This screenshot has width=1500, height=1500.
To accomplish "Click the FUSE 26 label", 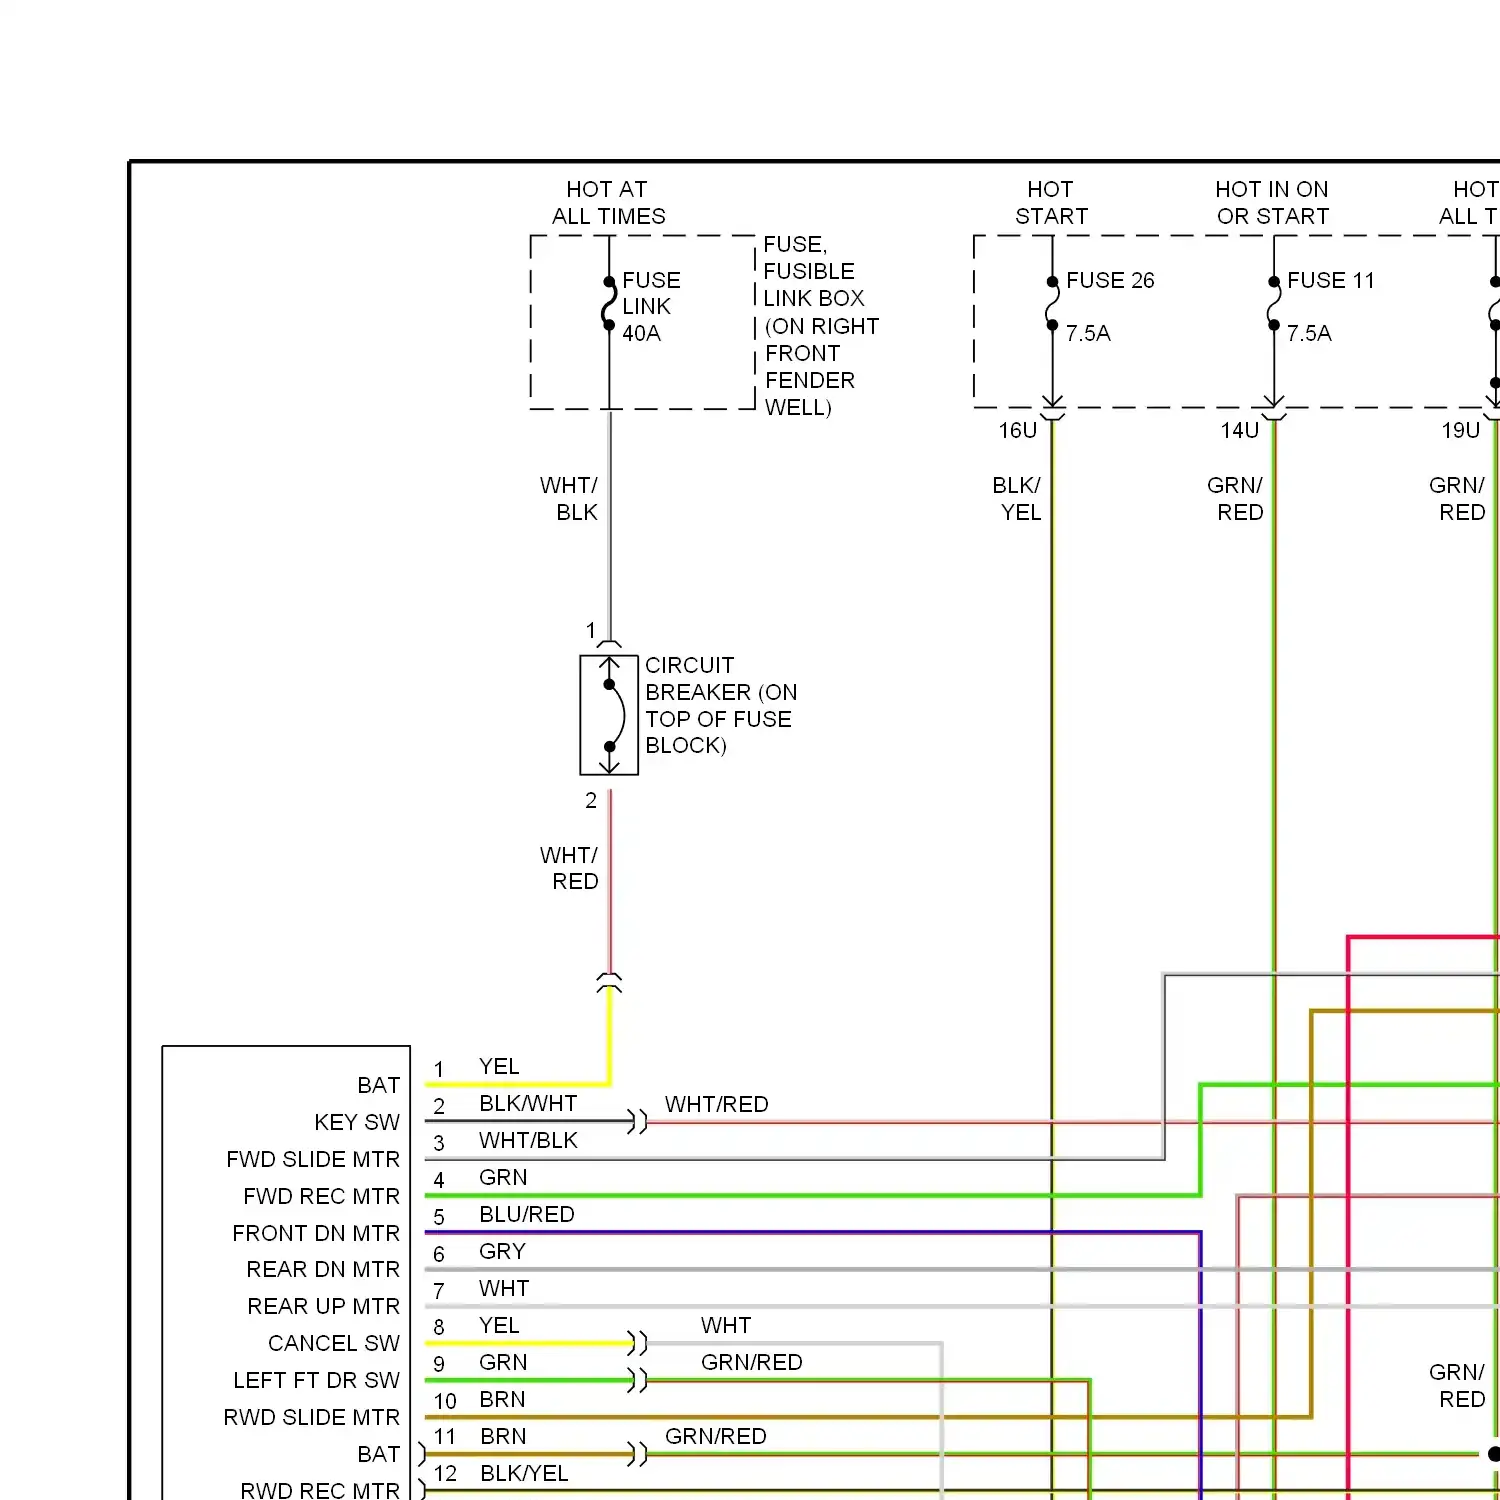I will (1110, 281).
